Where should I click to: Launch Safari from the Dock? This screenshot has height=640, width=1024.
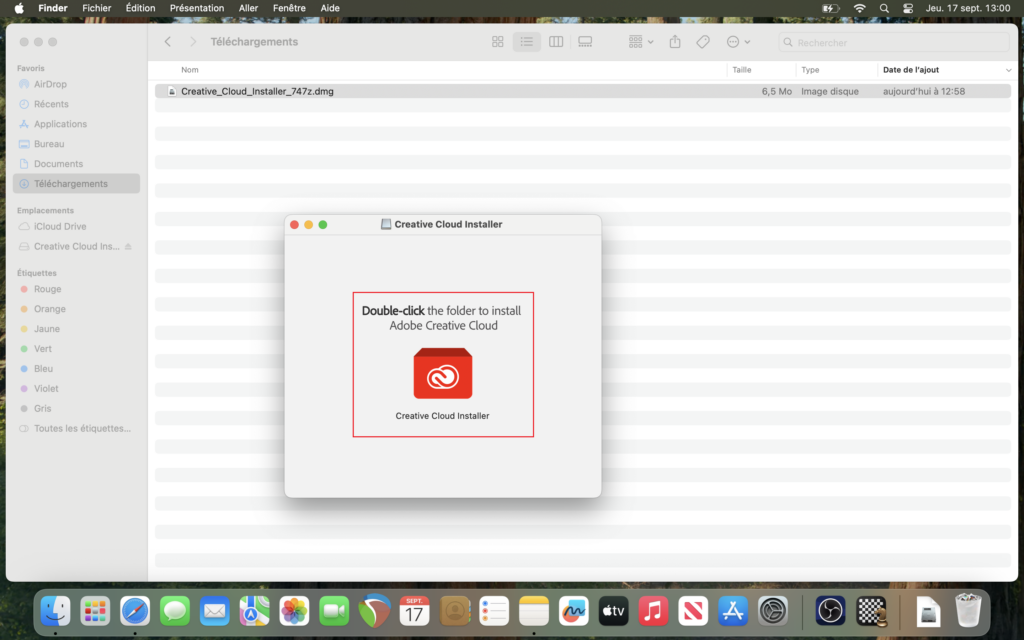click(x=135, y=611)
